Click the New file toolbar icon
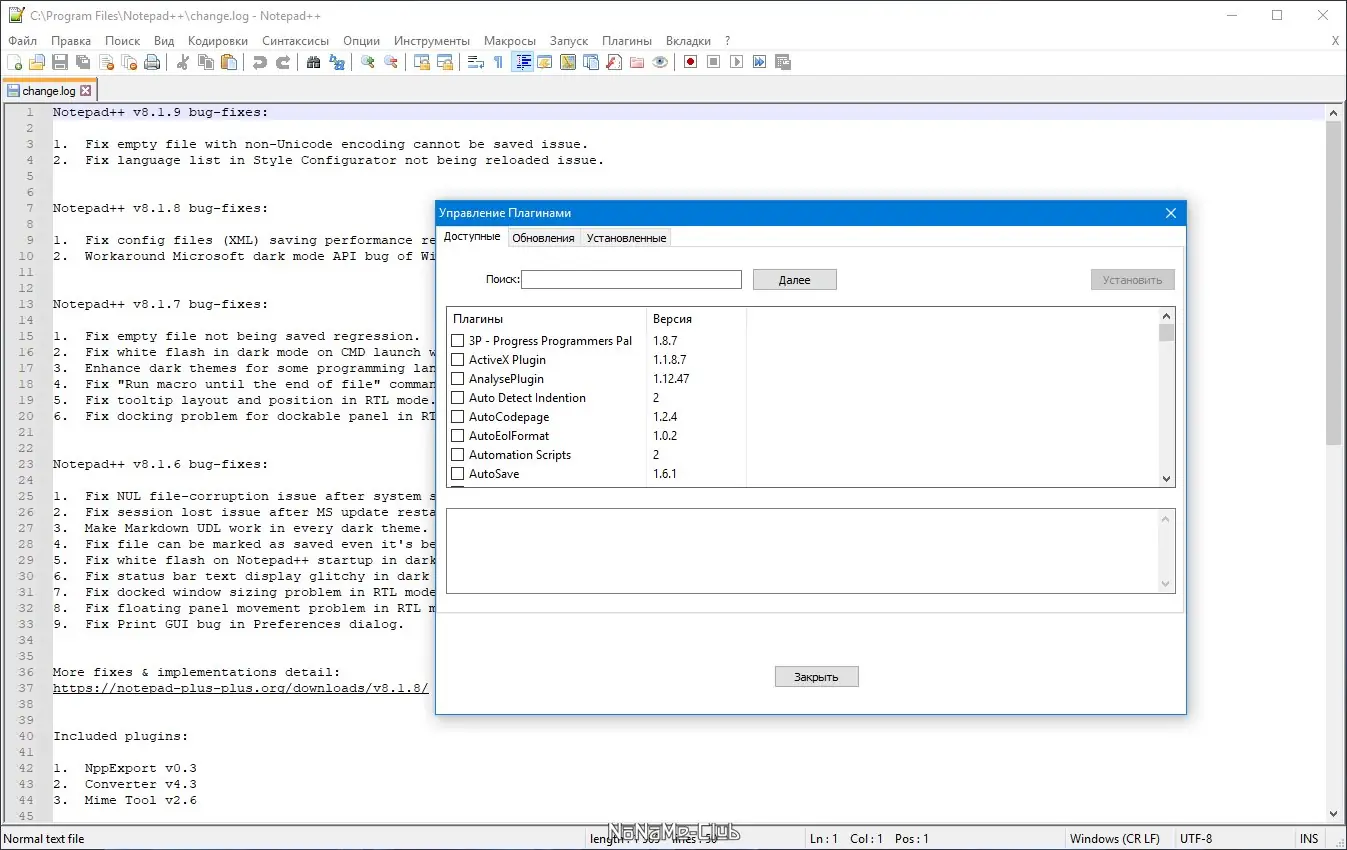This screenshot has width=1347, height=850. tap(14, 62)
